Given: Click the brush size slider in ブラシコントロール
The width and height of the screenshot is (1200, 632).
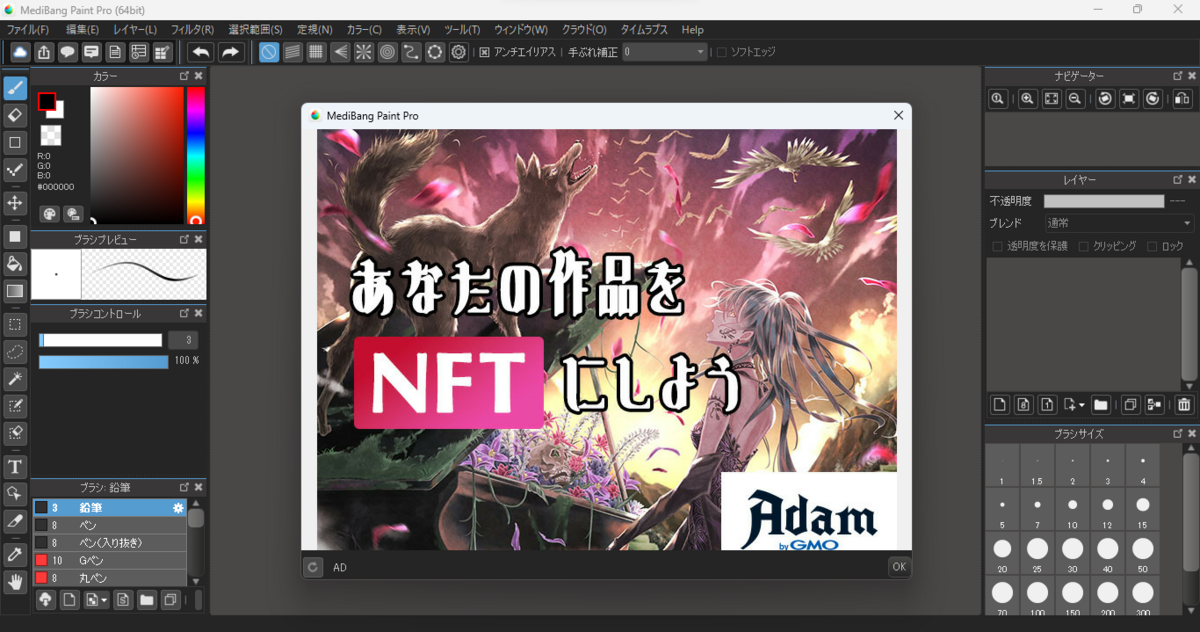Looking at the screenshot, I should click(x=100, y=340).
